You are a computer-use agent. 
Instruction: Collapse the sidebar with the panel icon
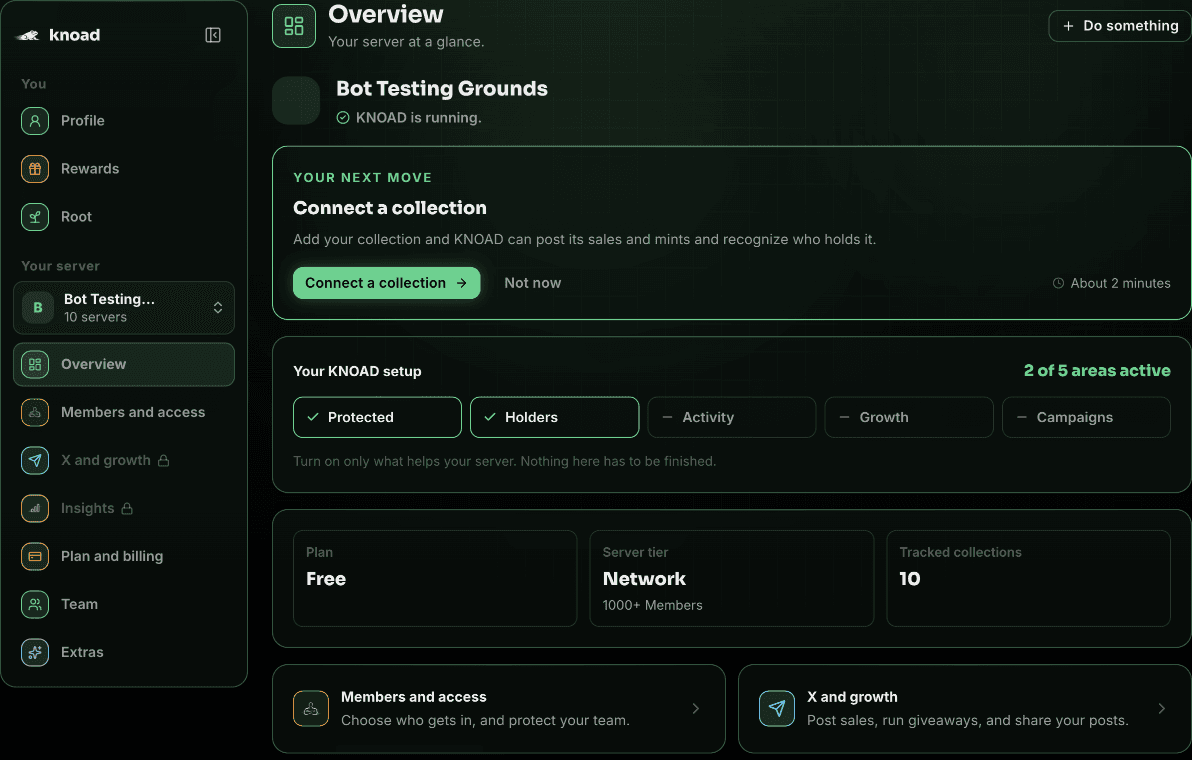tap(213, 35)
